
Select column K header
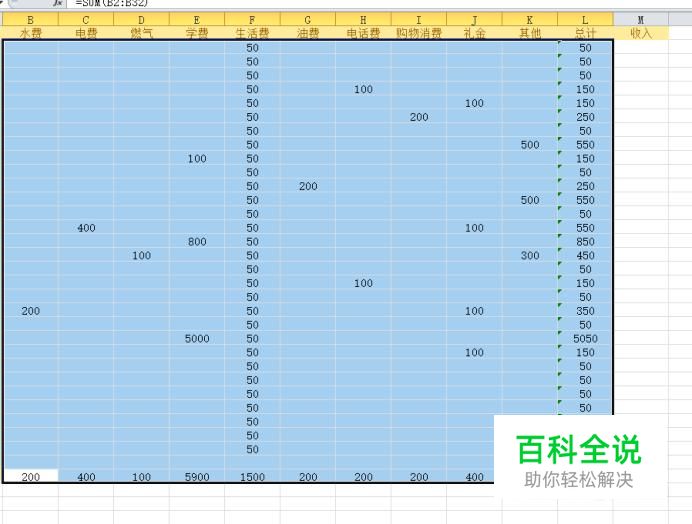[x=530, y=19]
